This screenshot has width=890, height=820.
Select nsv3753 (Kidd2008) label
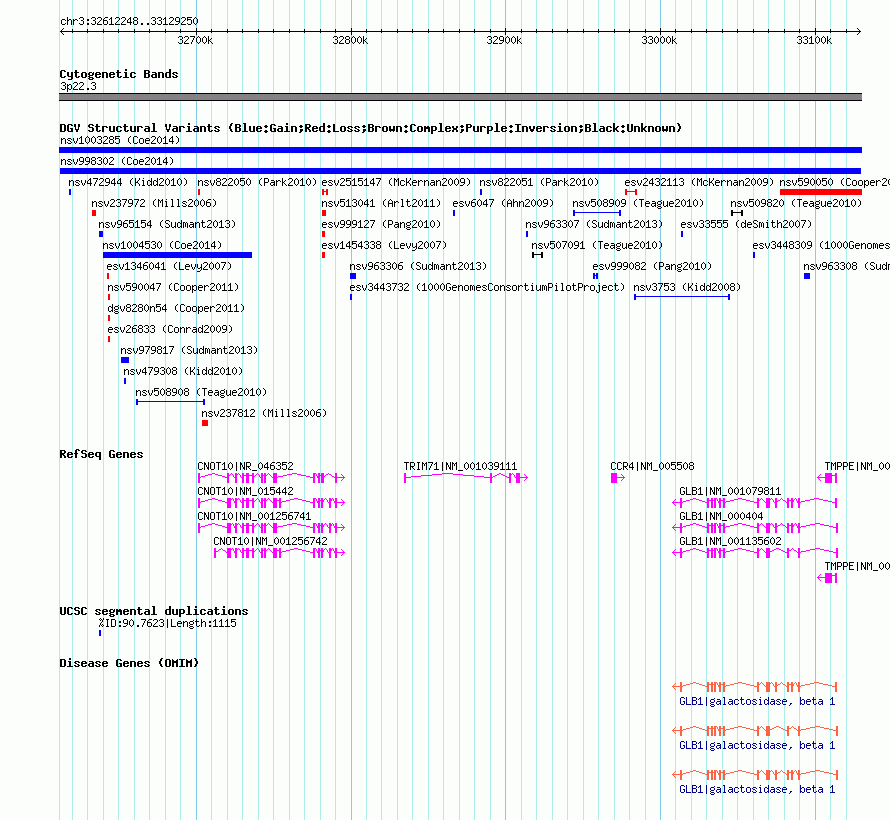687,287
